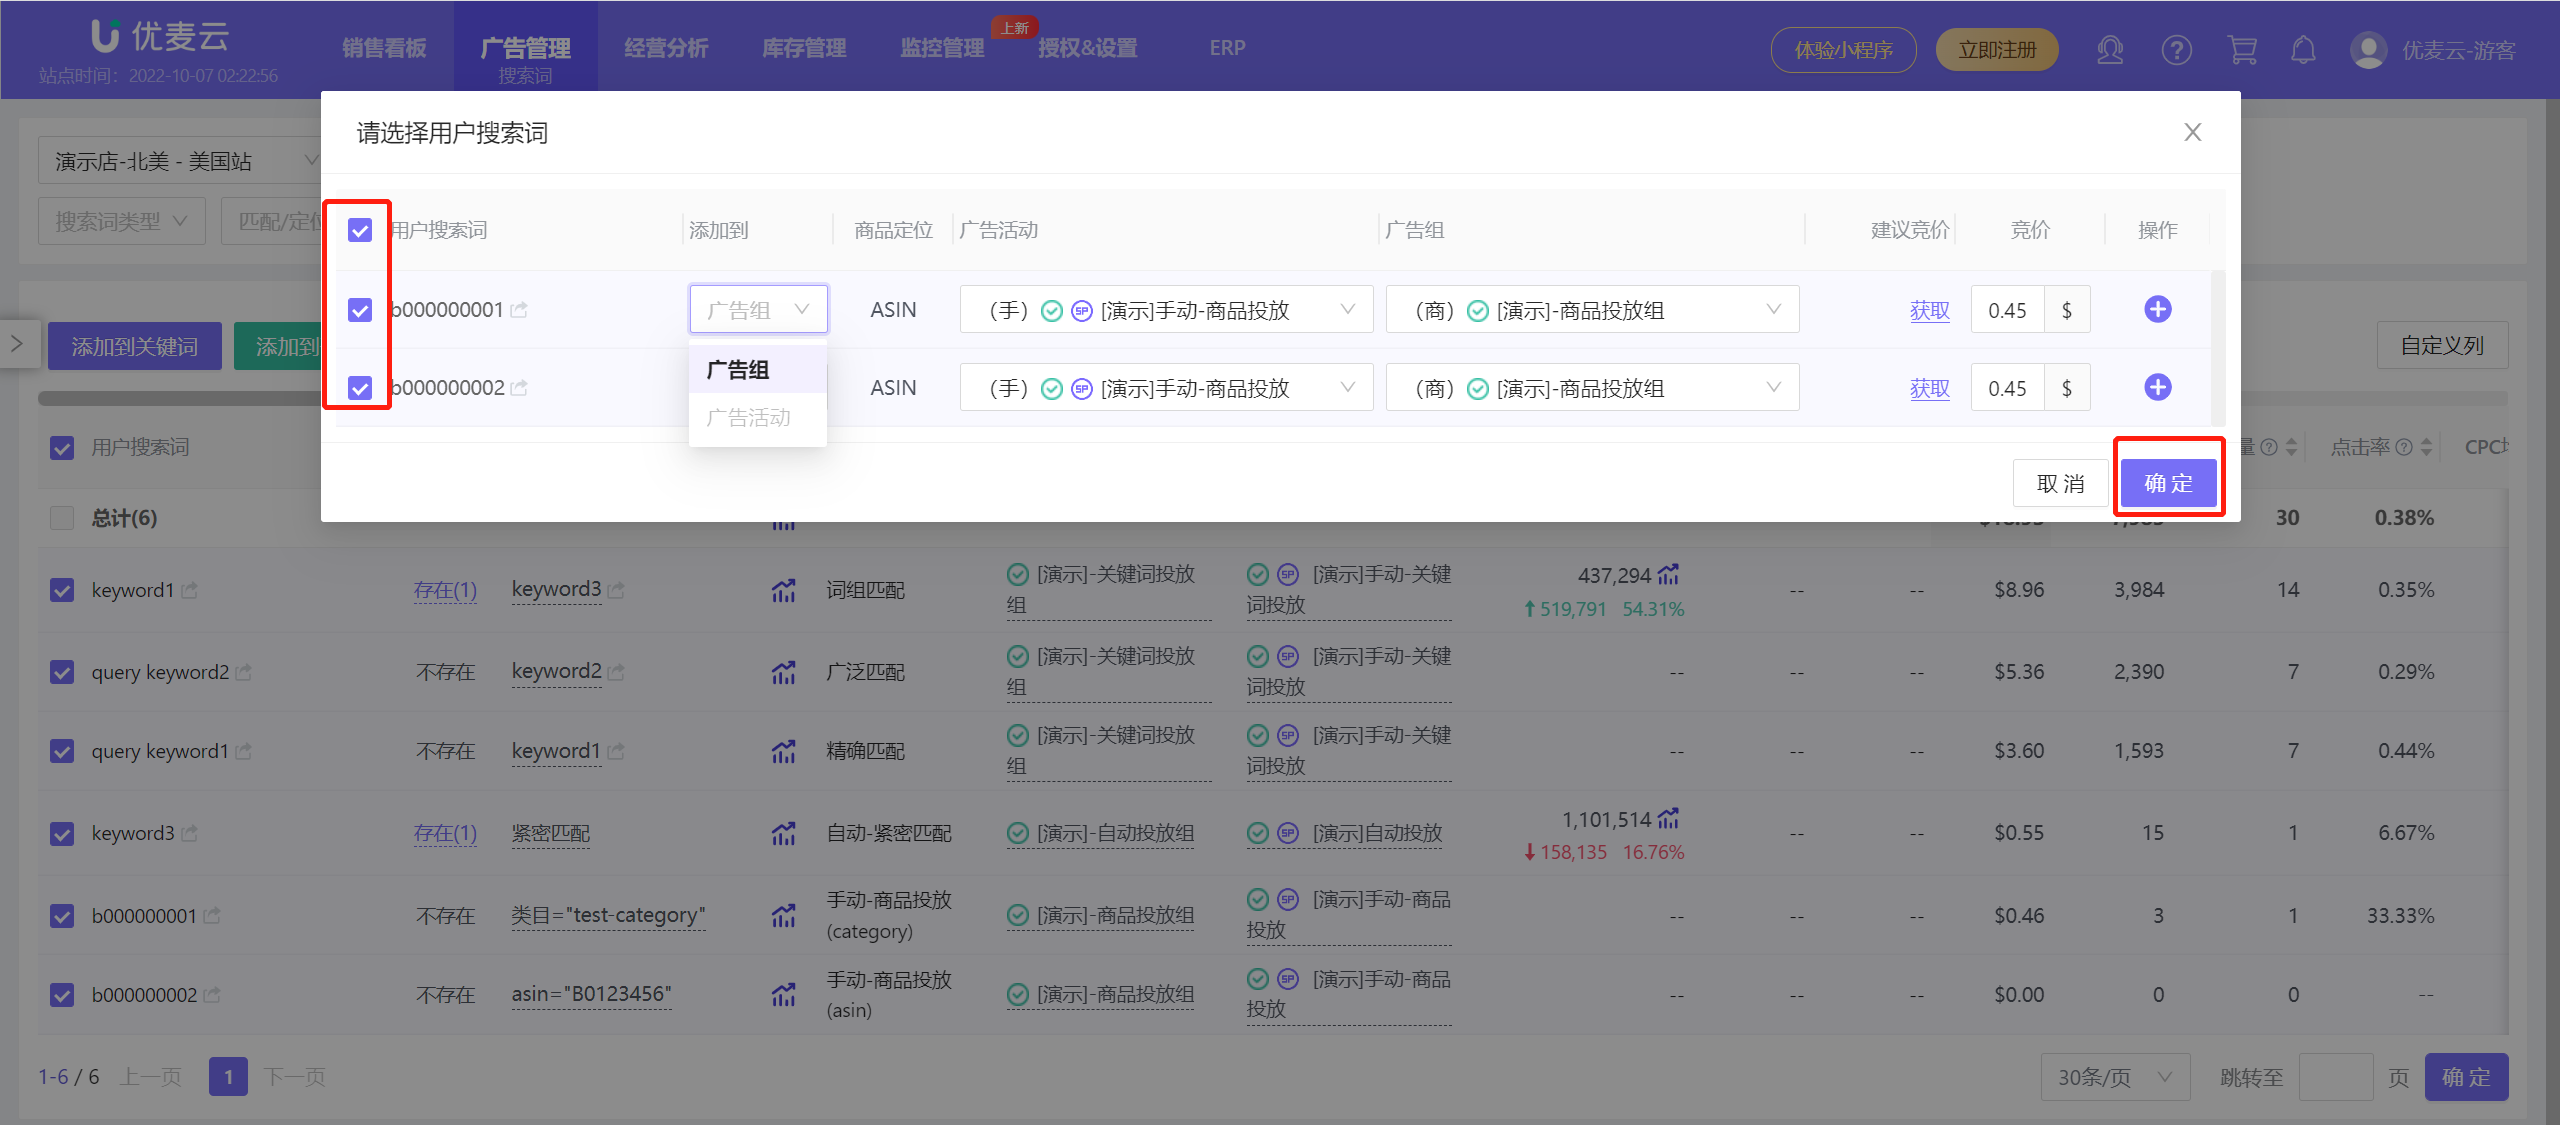Open the external link icon beside b000000001 in dialog
The width and height of the screenshot is (2560, 1125).
coord(519,311)
